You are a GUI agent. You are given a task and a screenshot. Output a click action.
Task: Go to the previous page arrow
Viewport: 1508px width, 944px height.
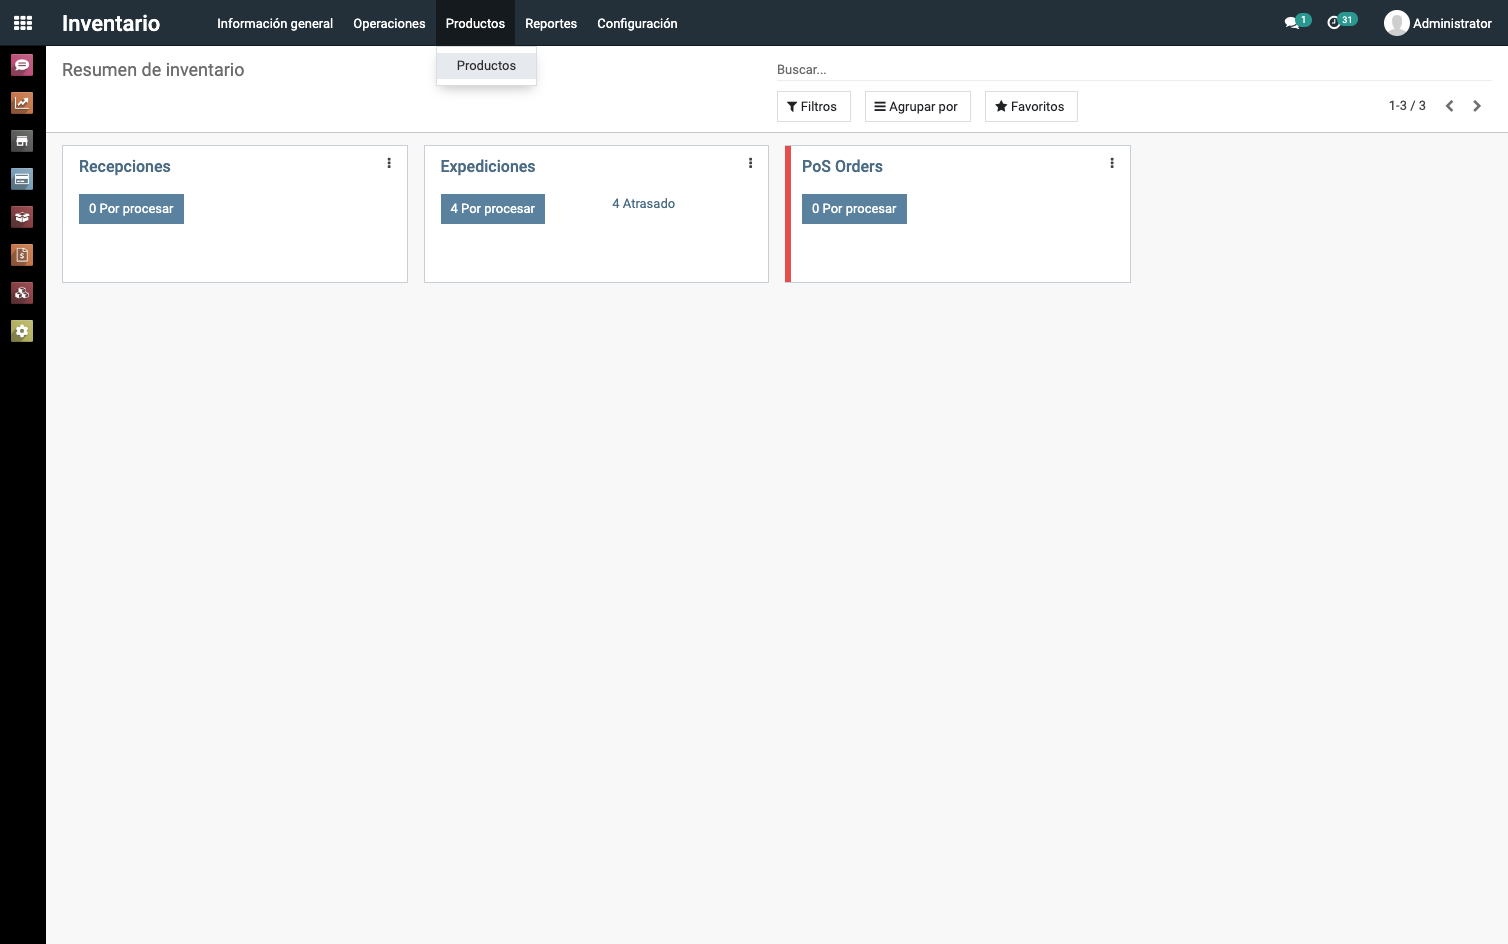tap(1449, 106)
